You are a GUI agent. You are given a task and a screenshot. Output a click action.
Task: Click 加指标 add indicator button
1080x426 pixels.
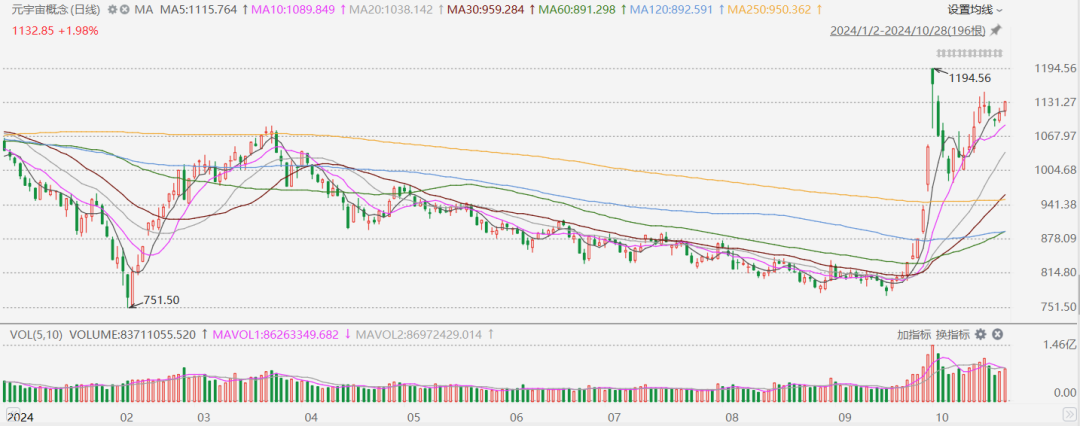(x=914, y=334)
